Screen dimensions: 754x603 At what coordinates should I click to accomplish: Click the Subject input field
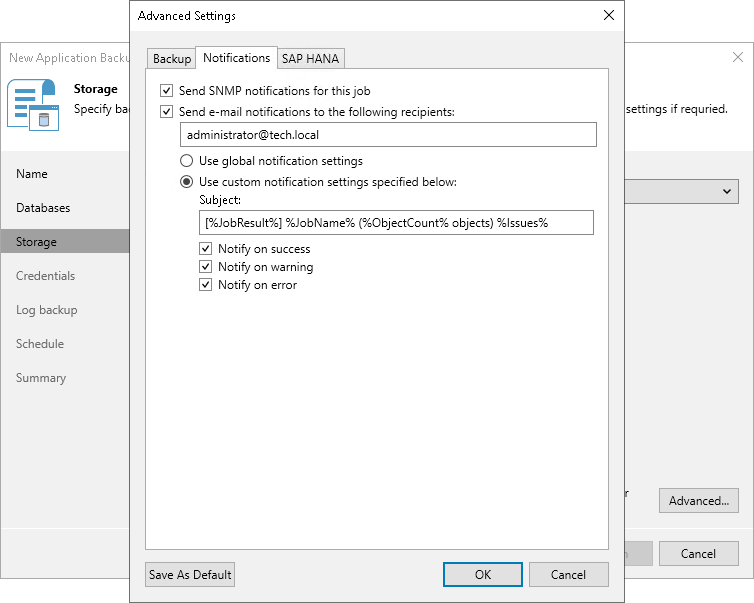[396, 223]
